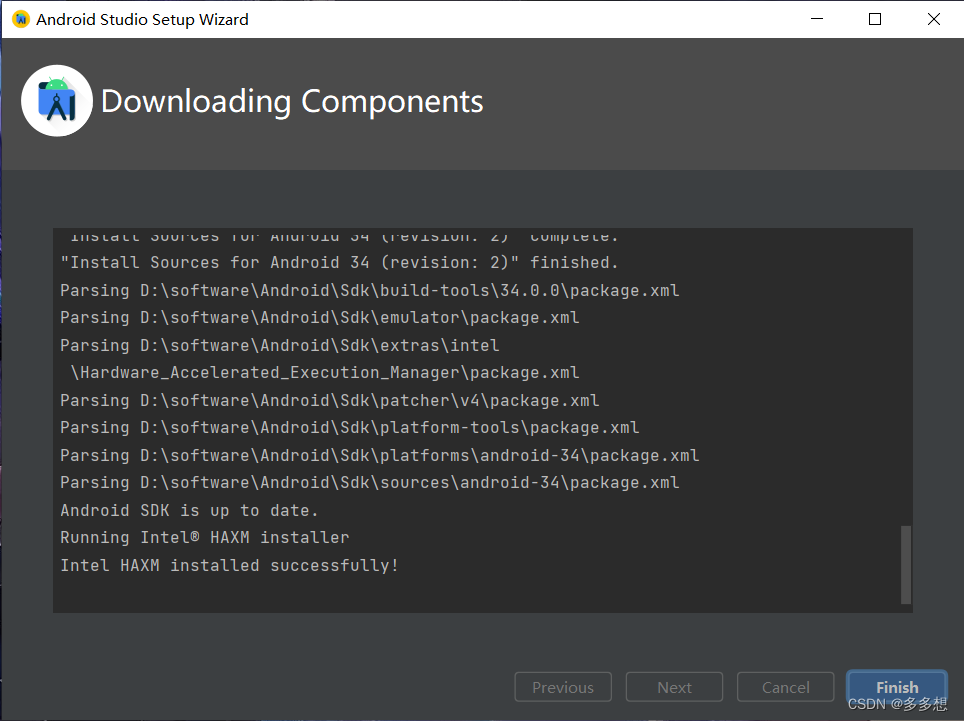964x721 pixels.
Task: Click the patcher\v4\package.xml parsing line
Action: click(330, 400)
